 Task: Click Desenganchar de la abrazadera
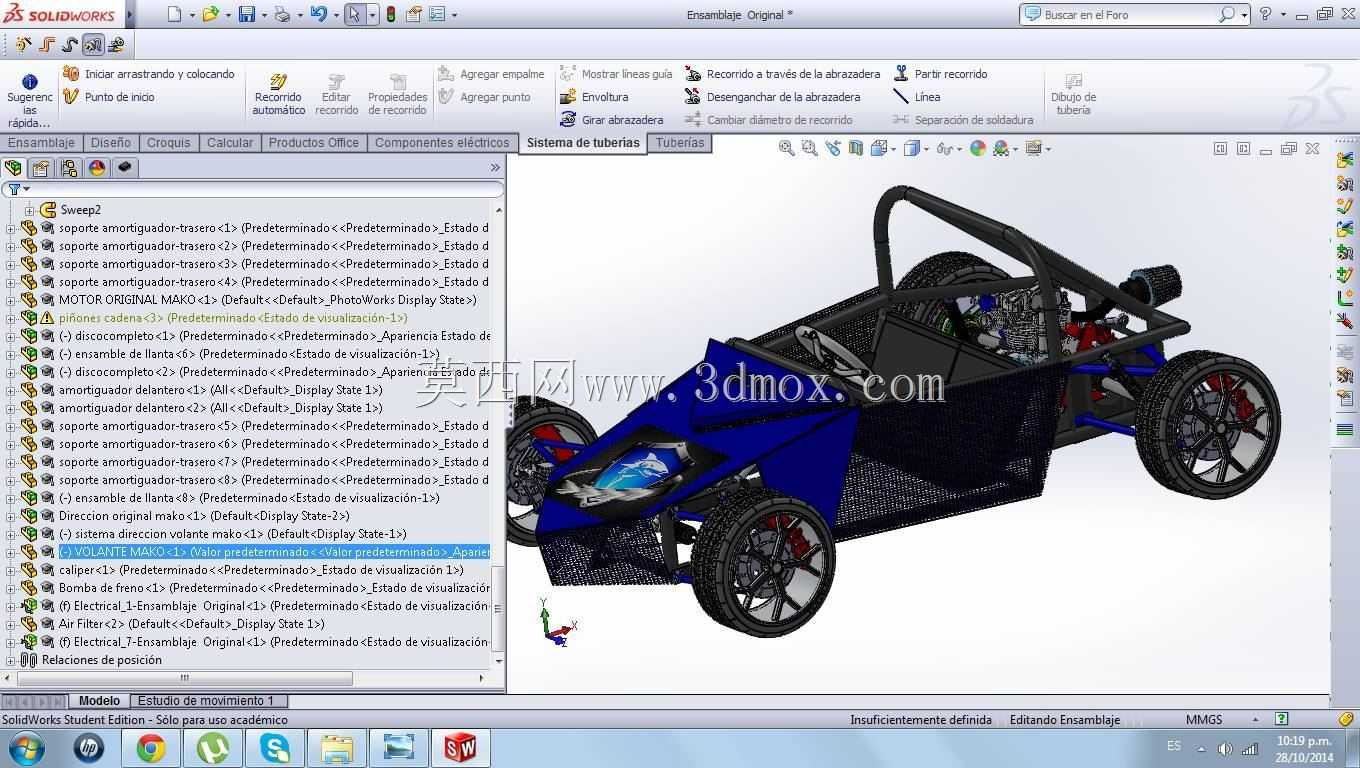coord(772,97)
